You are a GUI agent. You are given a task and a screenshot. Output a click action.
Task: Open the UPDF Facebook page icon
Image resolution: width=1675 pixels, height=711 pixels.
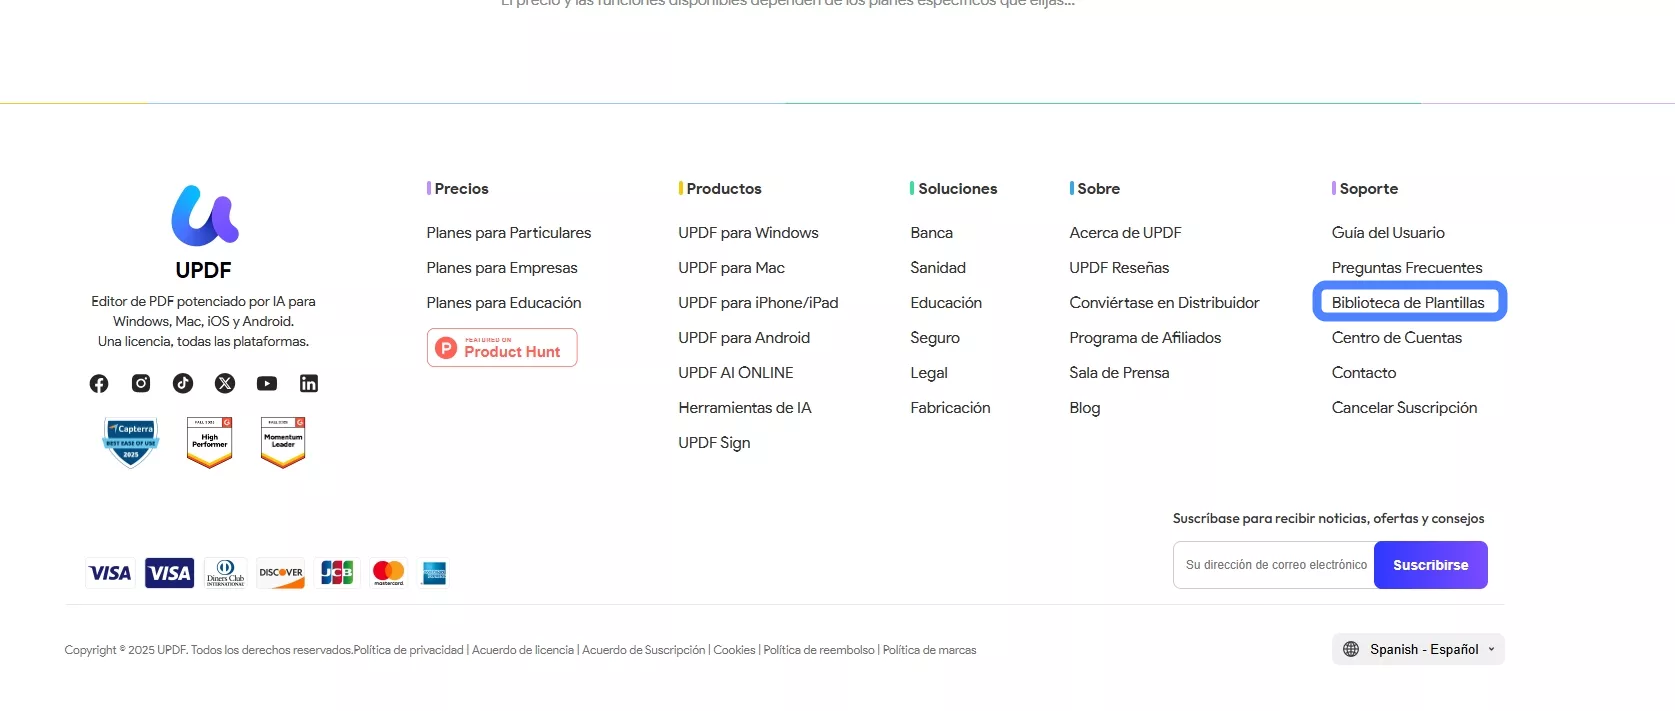point(99,383)
